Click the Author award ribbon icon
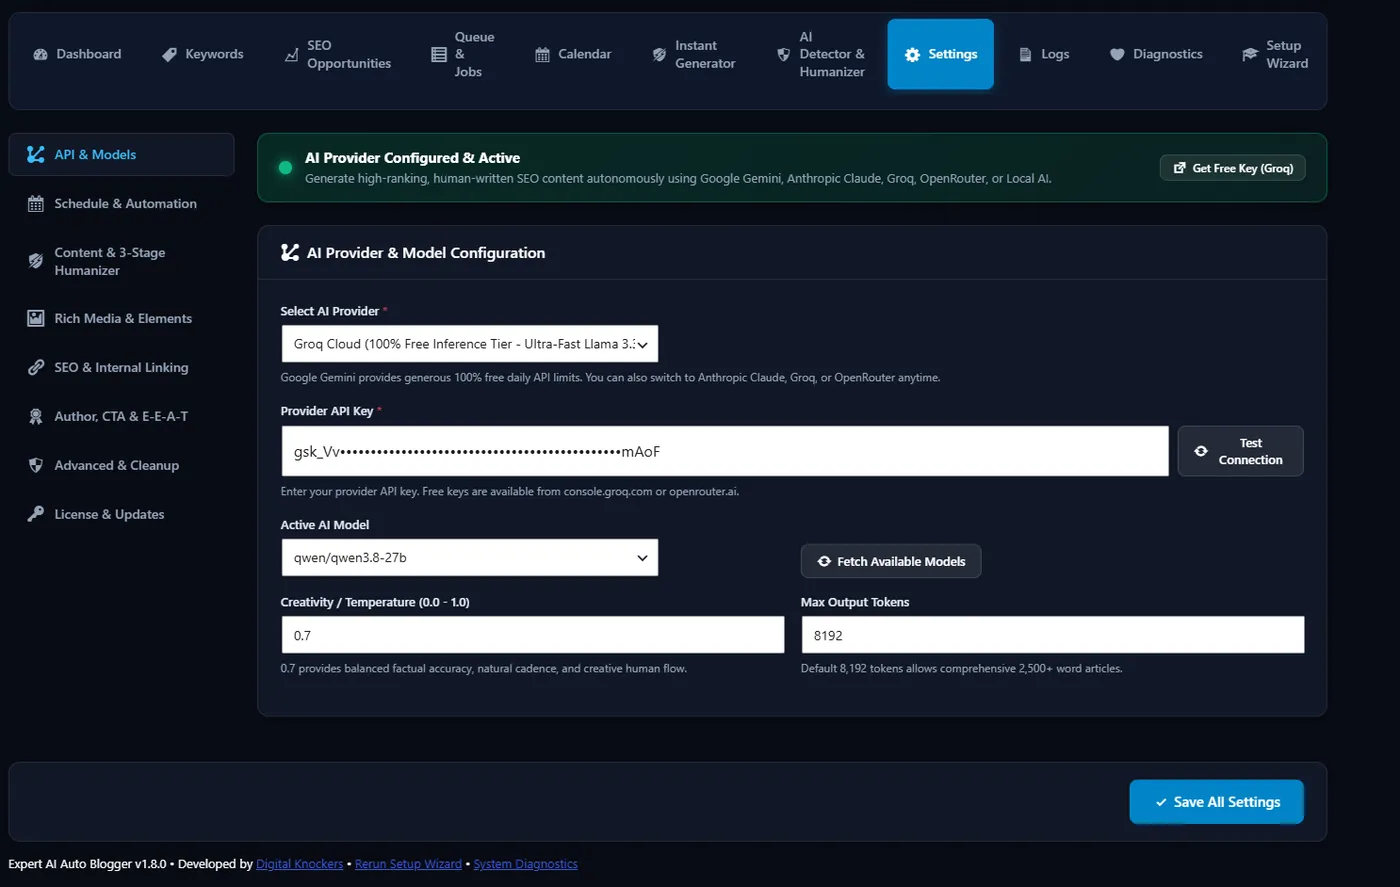 (x=36, y=417)
